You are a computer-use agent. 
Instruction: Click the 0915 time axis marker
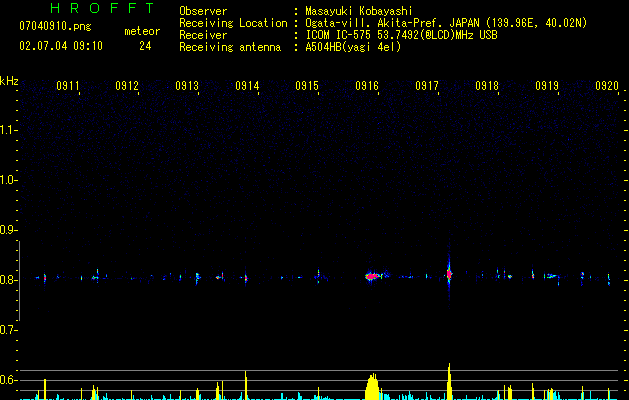click(x=307, y=86)
